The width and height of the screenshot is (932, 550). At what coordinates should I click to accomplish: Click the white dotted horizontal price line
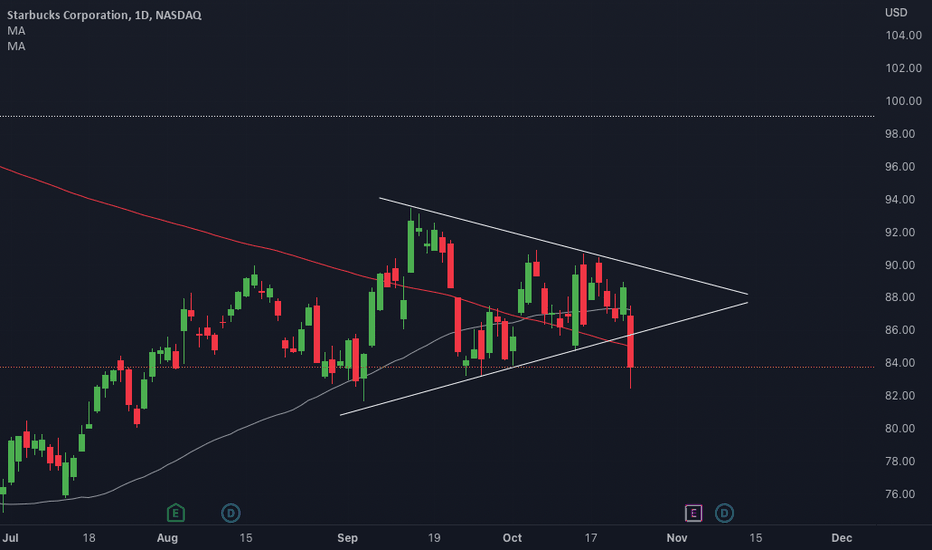pyautogui.click(x=437, y=116)
